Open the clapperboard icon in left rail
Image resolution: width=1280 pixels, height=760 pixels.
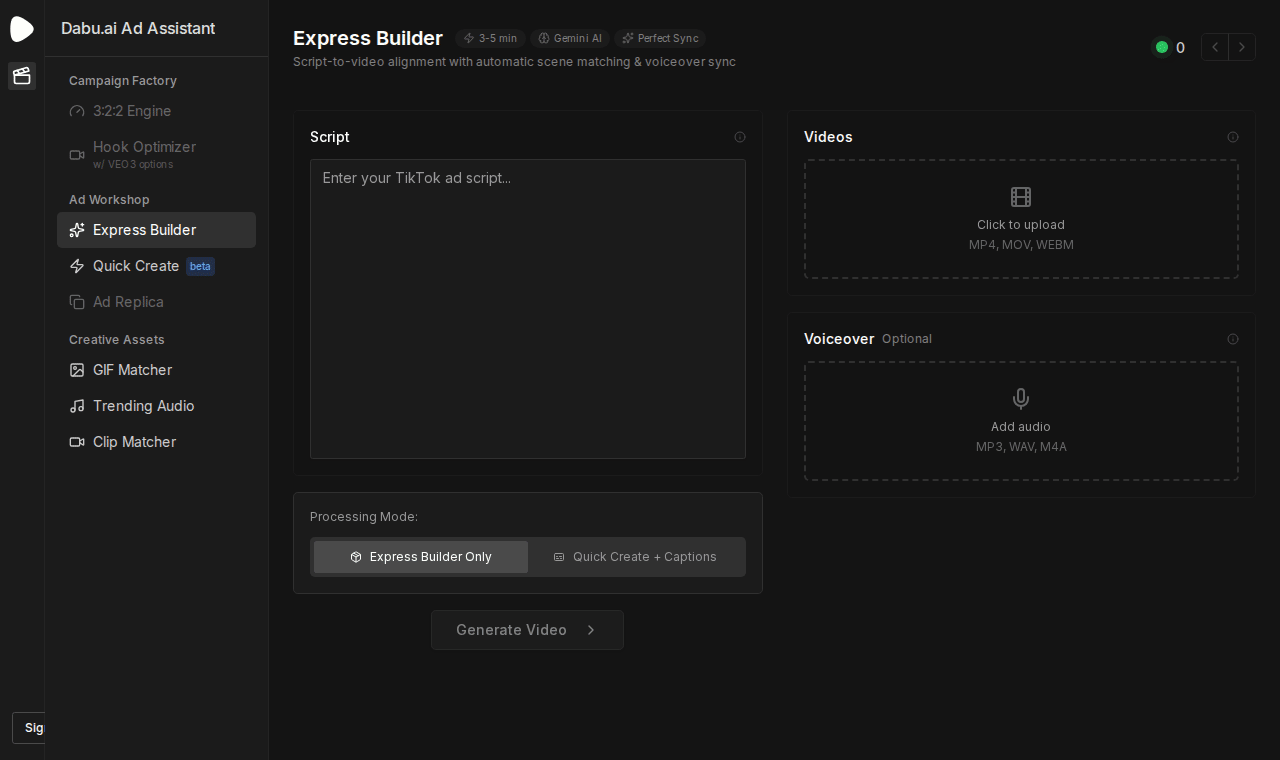[22, 76]
